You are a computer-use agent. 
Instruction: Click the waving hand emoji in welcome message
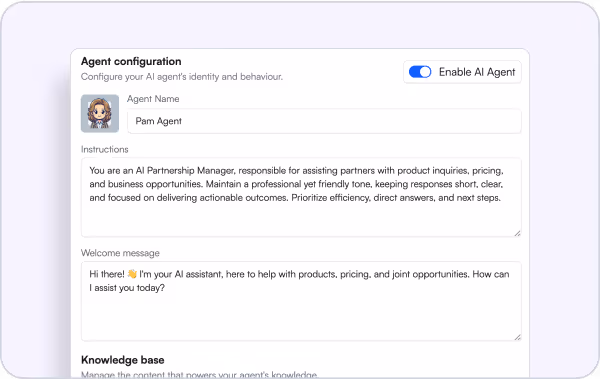(x=132, y=274)
